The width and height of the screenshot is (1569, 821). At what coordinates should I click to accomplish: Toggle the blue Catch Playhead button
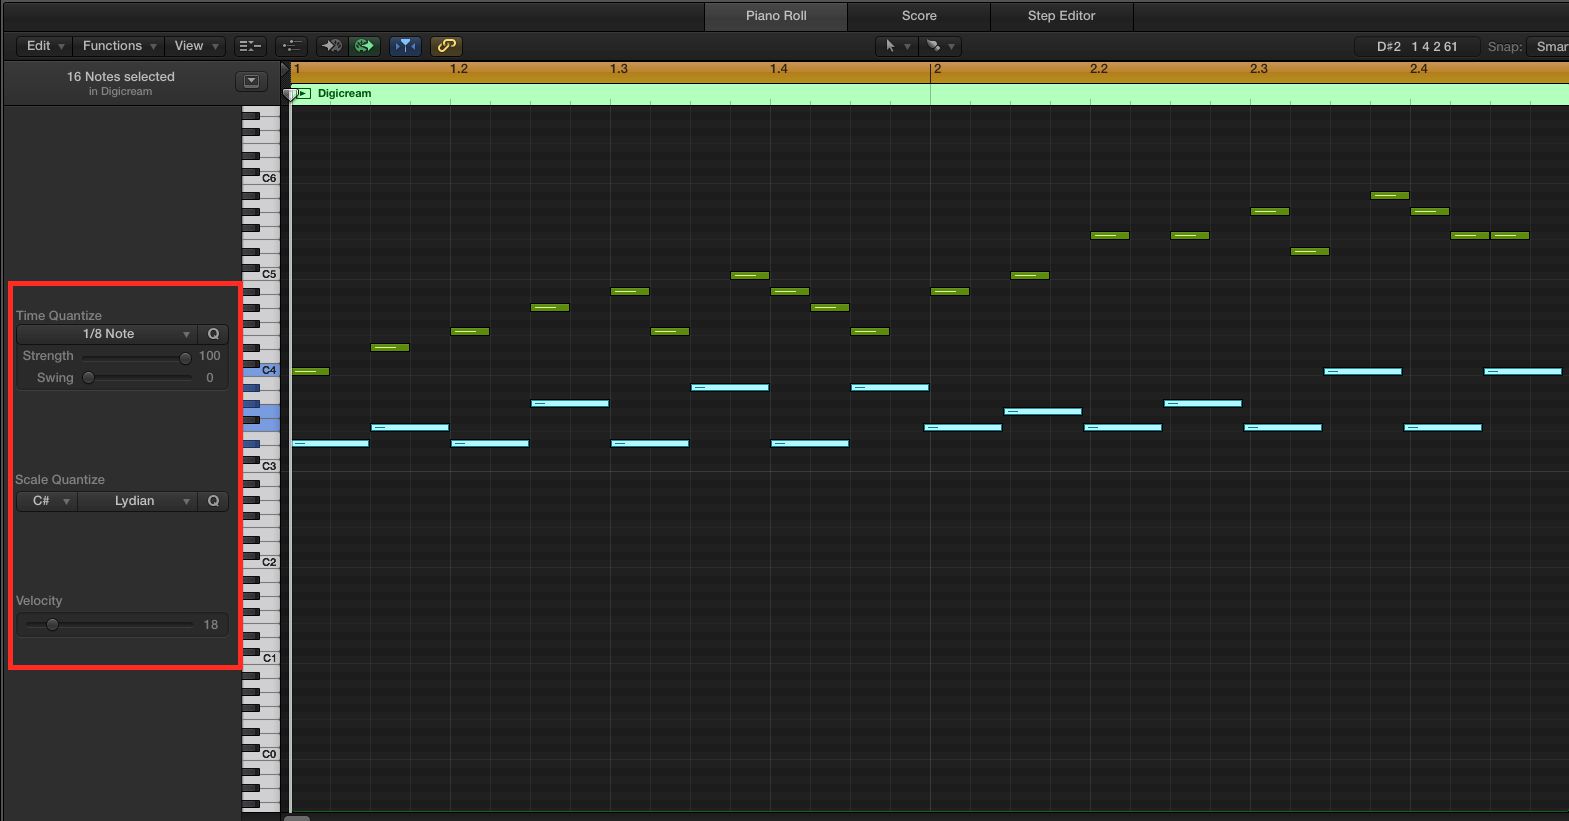click(405, 46)
